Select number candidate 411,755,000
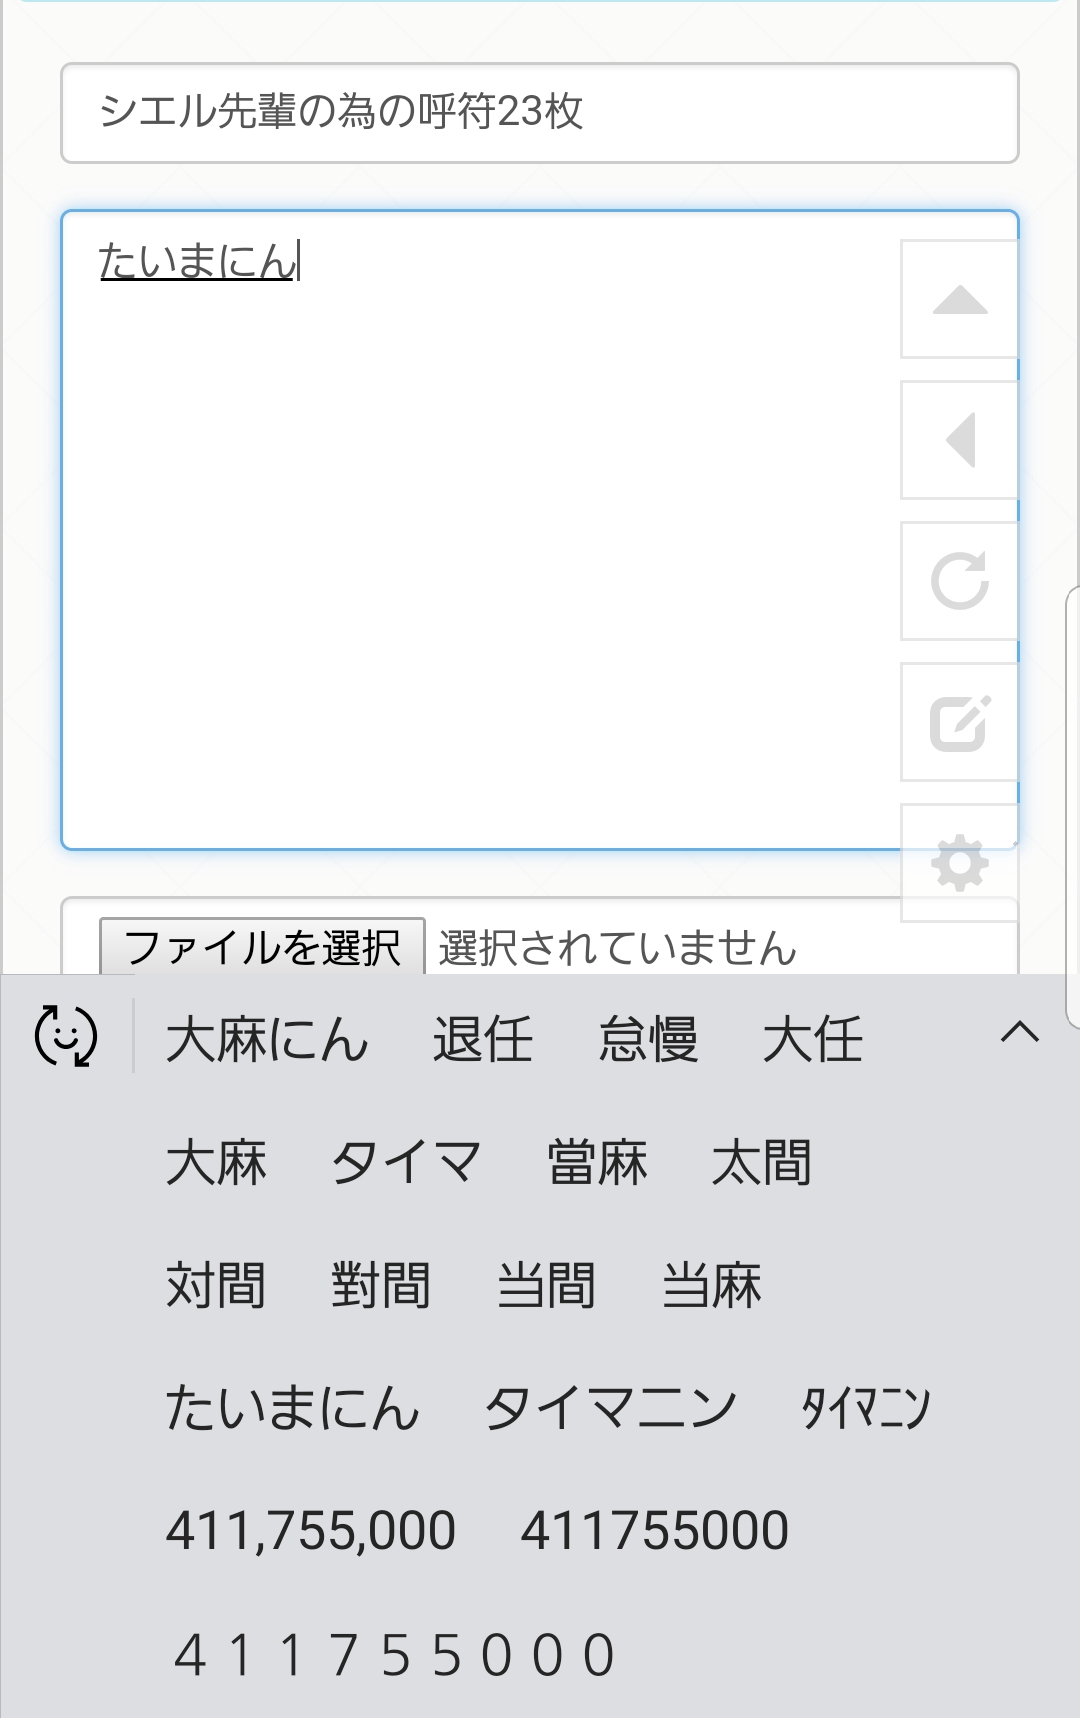This screenshot has height=1718, width=1080. click(x=311, y=1531)
